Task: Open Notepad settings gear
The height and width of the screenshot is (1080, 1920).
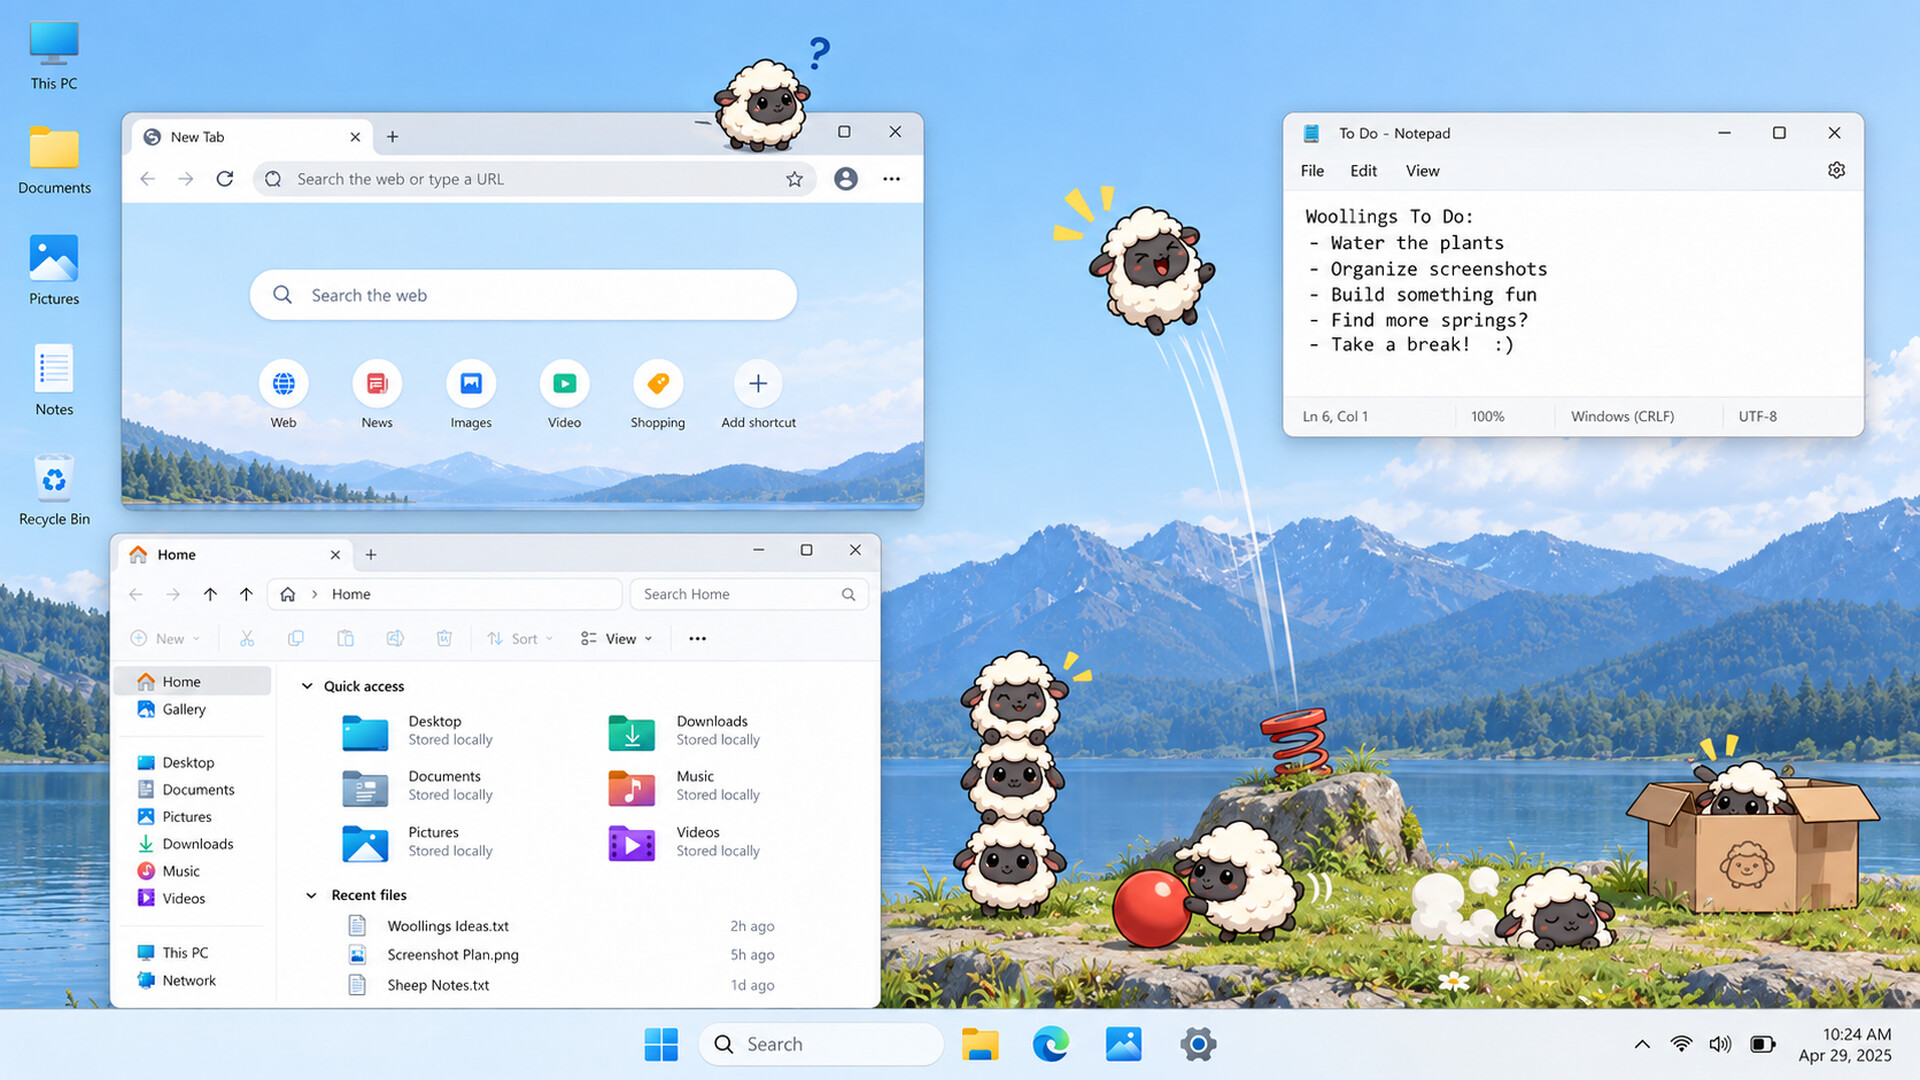Action: tap(1836, 171)
